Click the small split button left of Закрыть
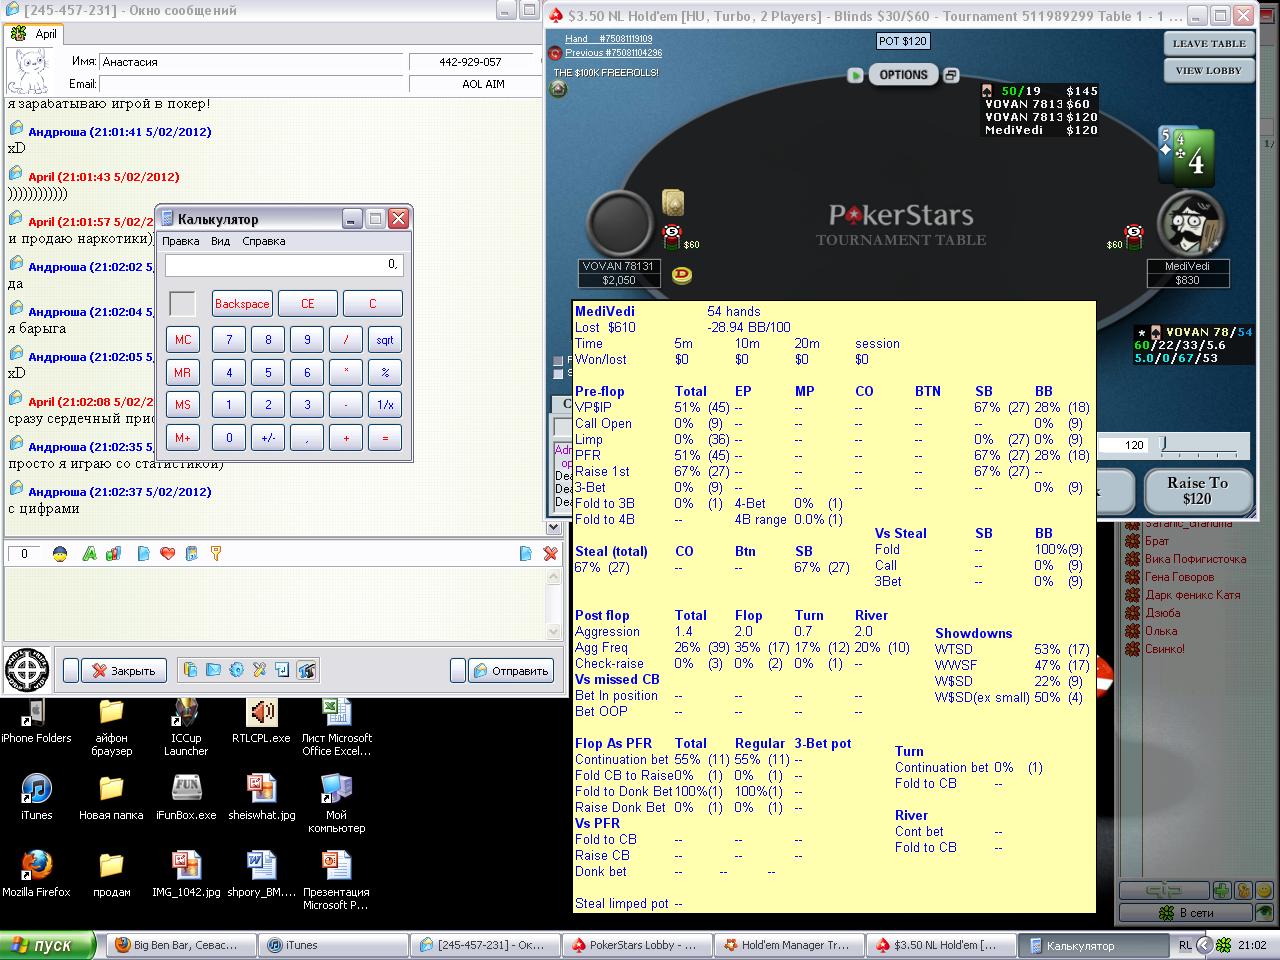The height and width of the screenshot is (960, 1280). click(x=71, y=670)
